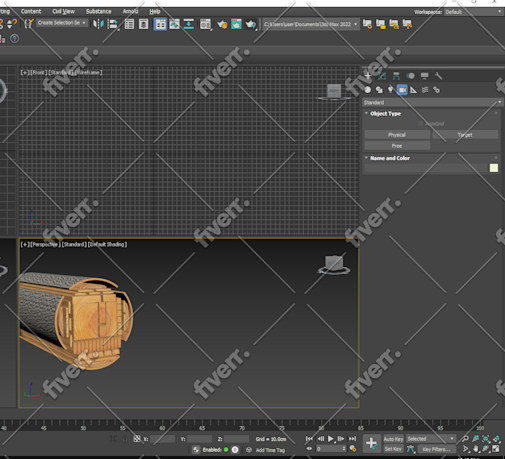
Task: Open the Civil View menu
Action: pyautogui.click(x=63, y=11)
